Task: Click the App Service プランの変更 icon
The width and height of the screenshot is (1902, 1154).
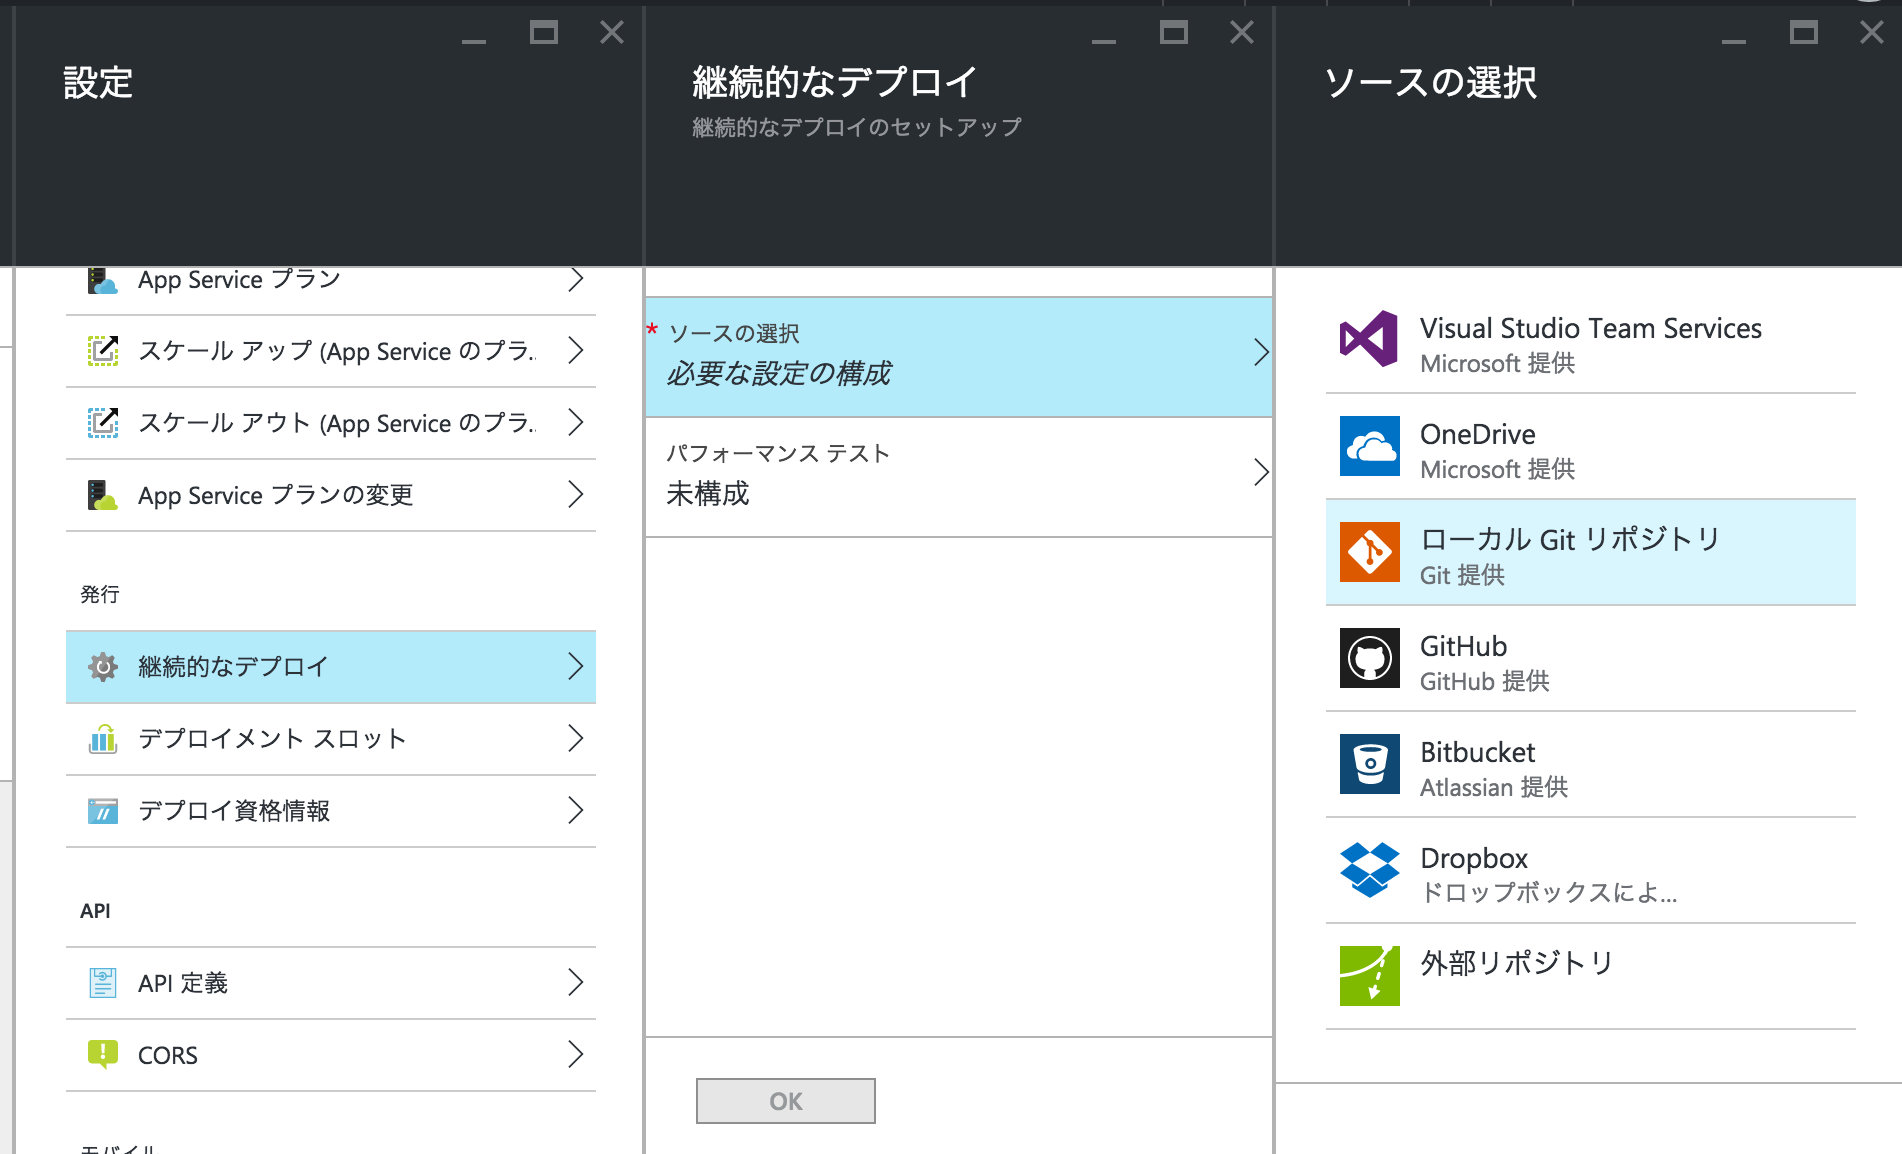Action: (102, 495)
